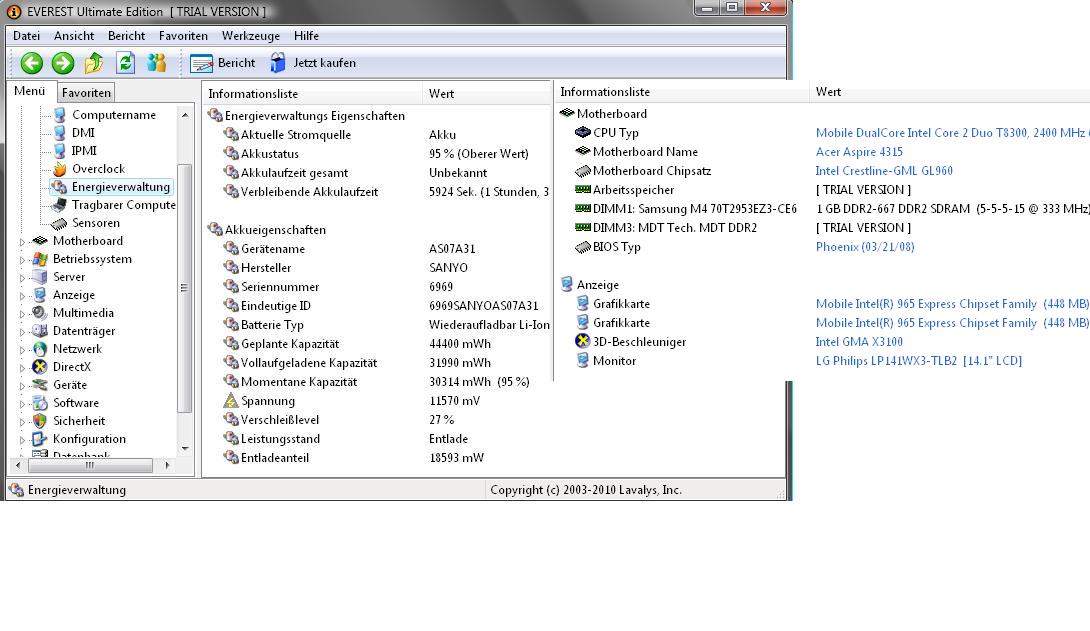The image size is (1090, 631).
Task: Open the Bericht report button
Action: [222, 63]
